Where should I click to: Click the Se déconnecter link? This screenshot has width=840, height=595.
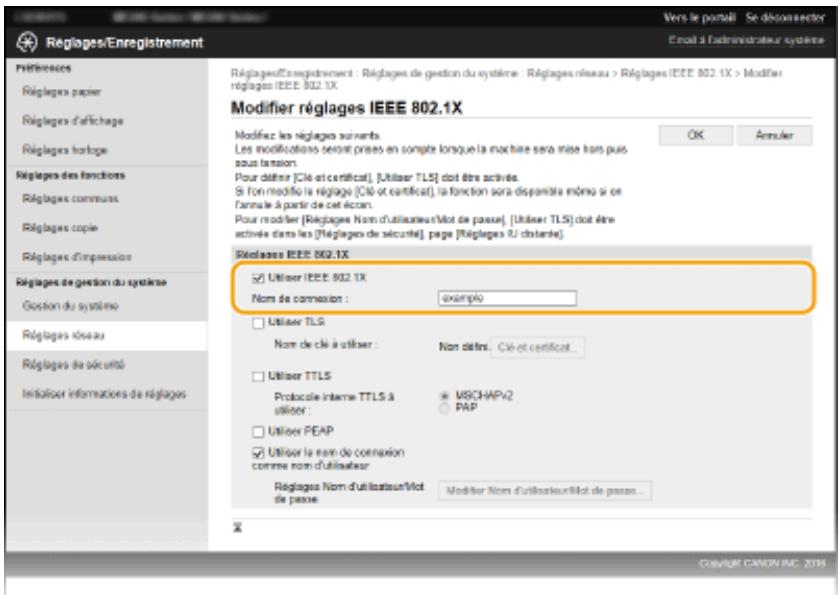tap(785, 18)
